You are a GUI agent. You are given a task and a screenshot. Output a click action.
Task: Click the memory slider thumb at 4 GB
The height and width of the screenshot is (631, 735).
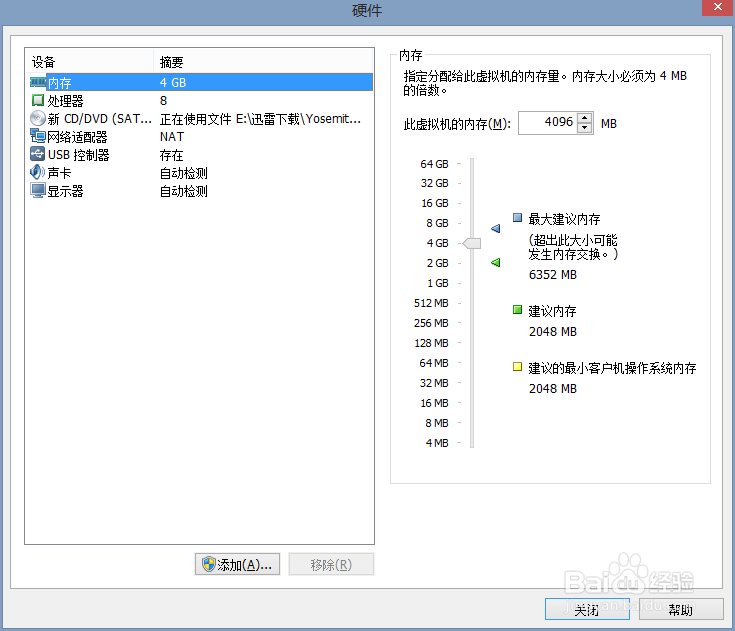[x=472, y=243]
